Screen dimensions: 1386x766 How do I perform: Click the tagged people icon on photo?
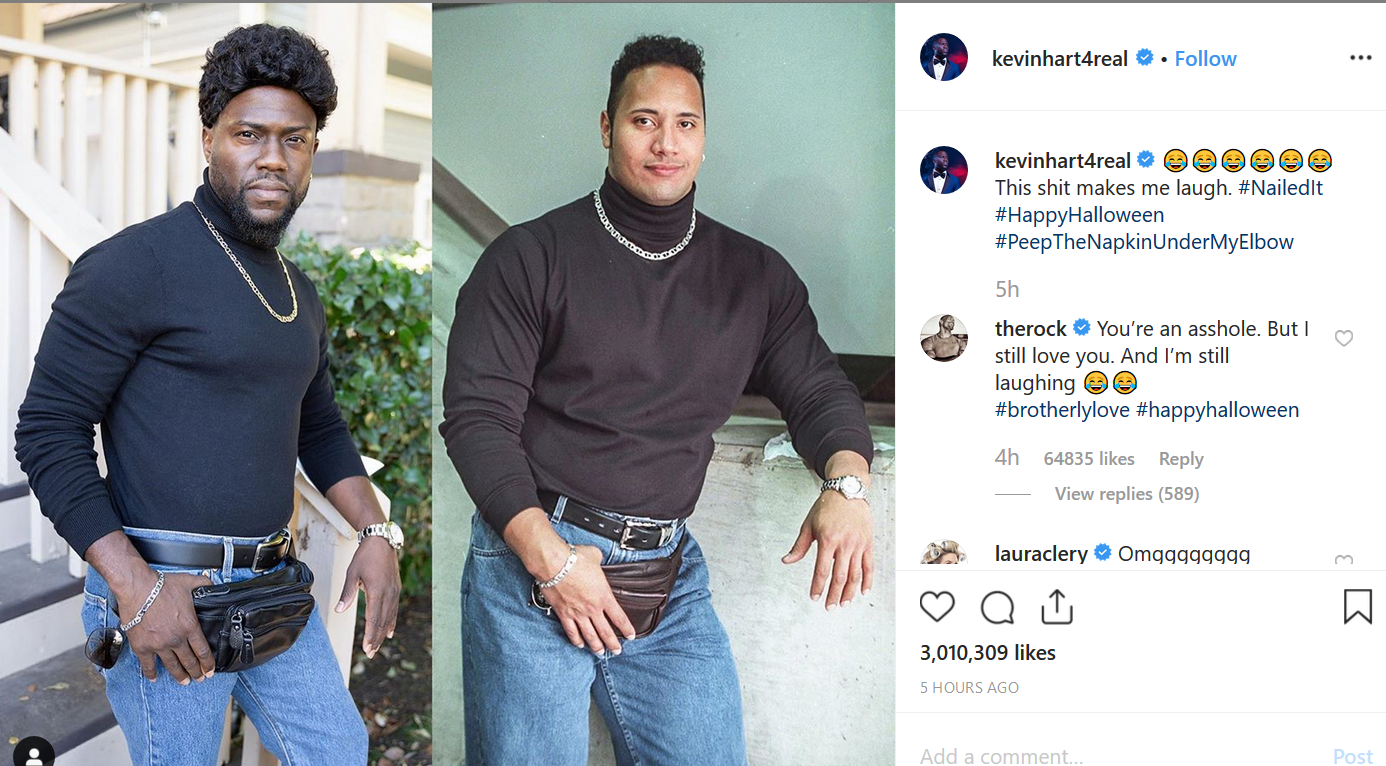point(34,752)
